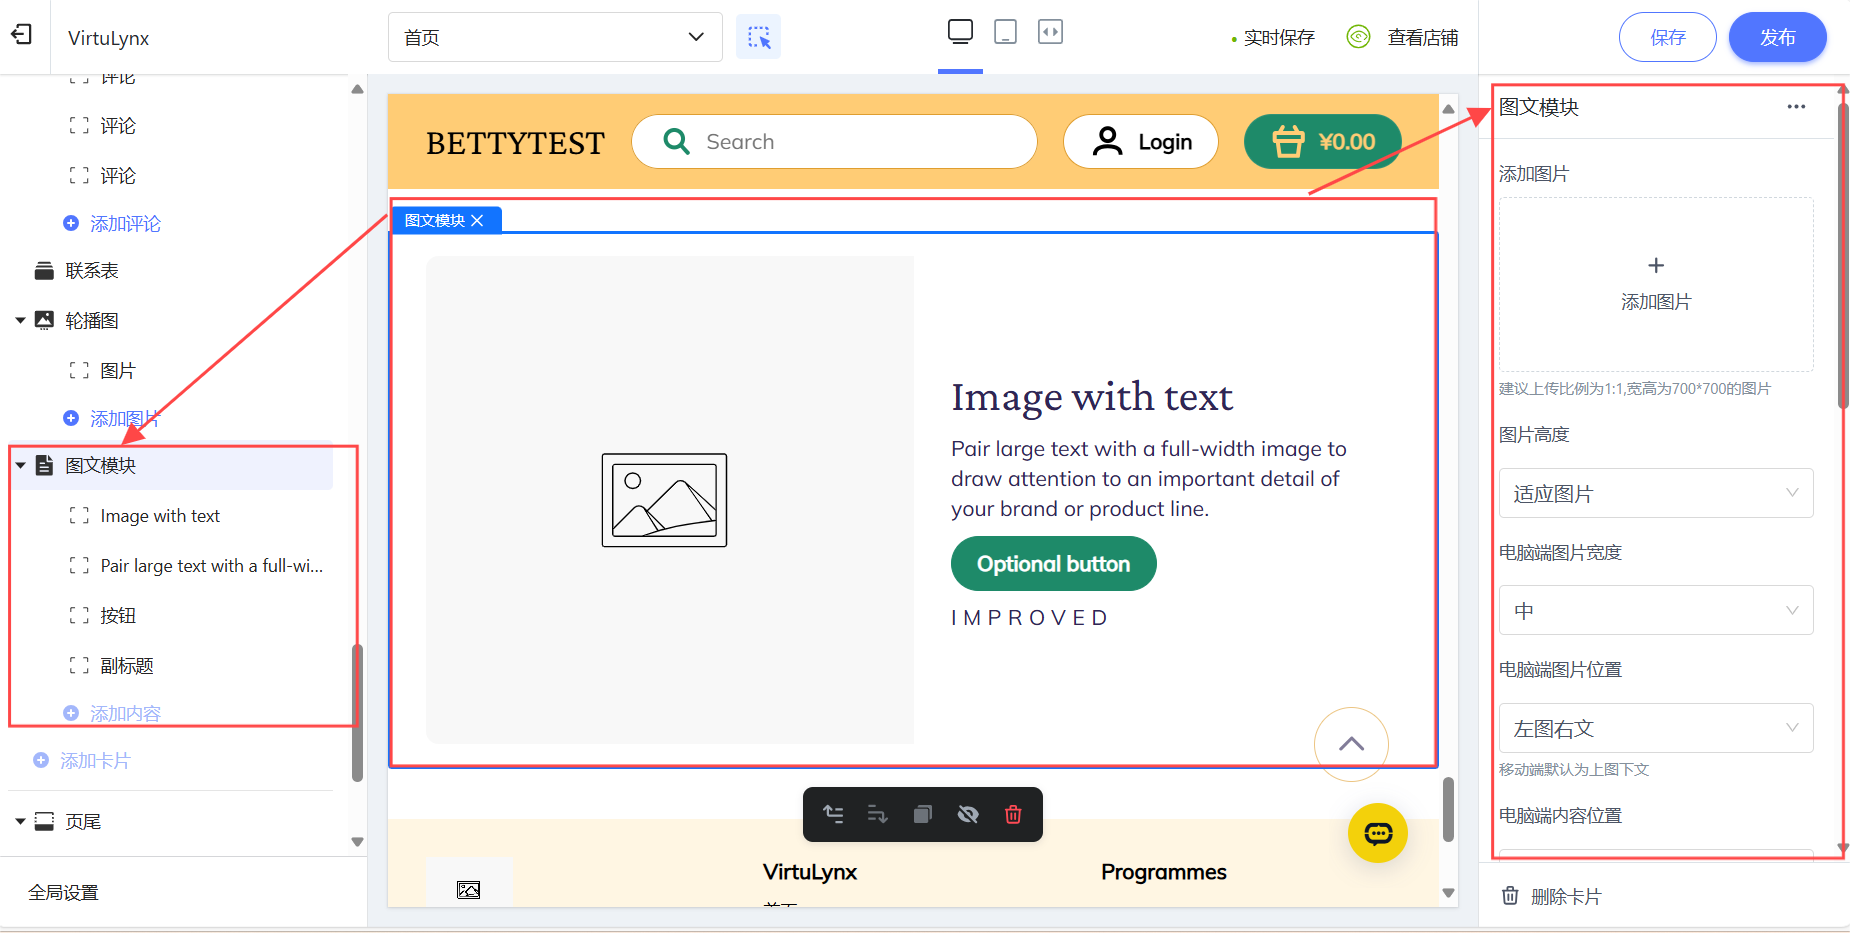
Task: Select the 按钮 tree item
Action: 118,616
